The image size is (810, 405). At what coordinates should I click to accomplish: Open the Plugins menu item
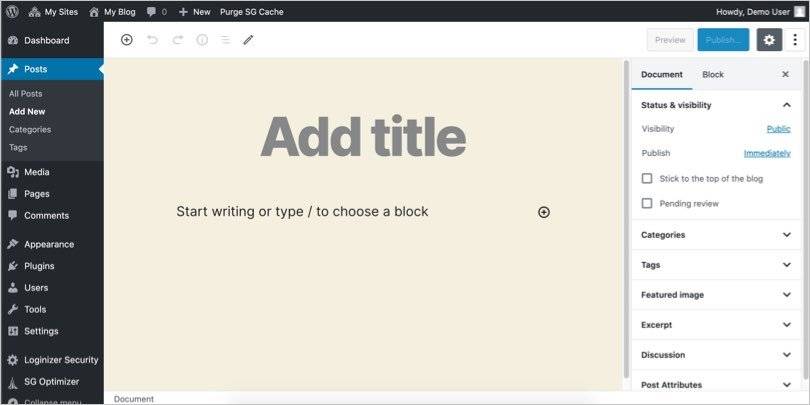tap(39, 266)
